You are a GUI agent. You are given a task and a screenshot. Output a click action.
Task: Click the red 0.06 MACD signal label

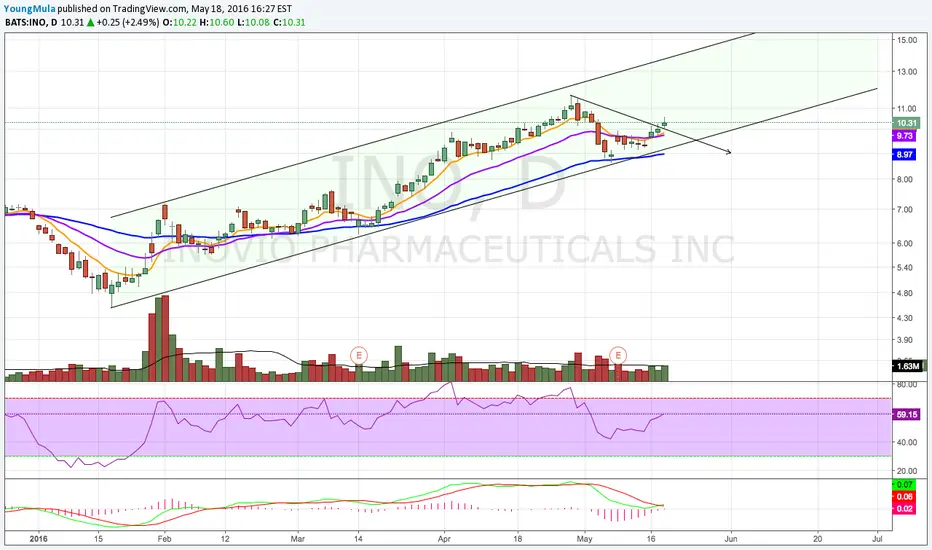point(905,496)
